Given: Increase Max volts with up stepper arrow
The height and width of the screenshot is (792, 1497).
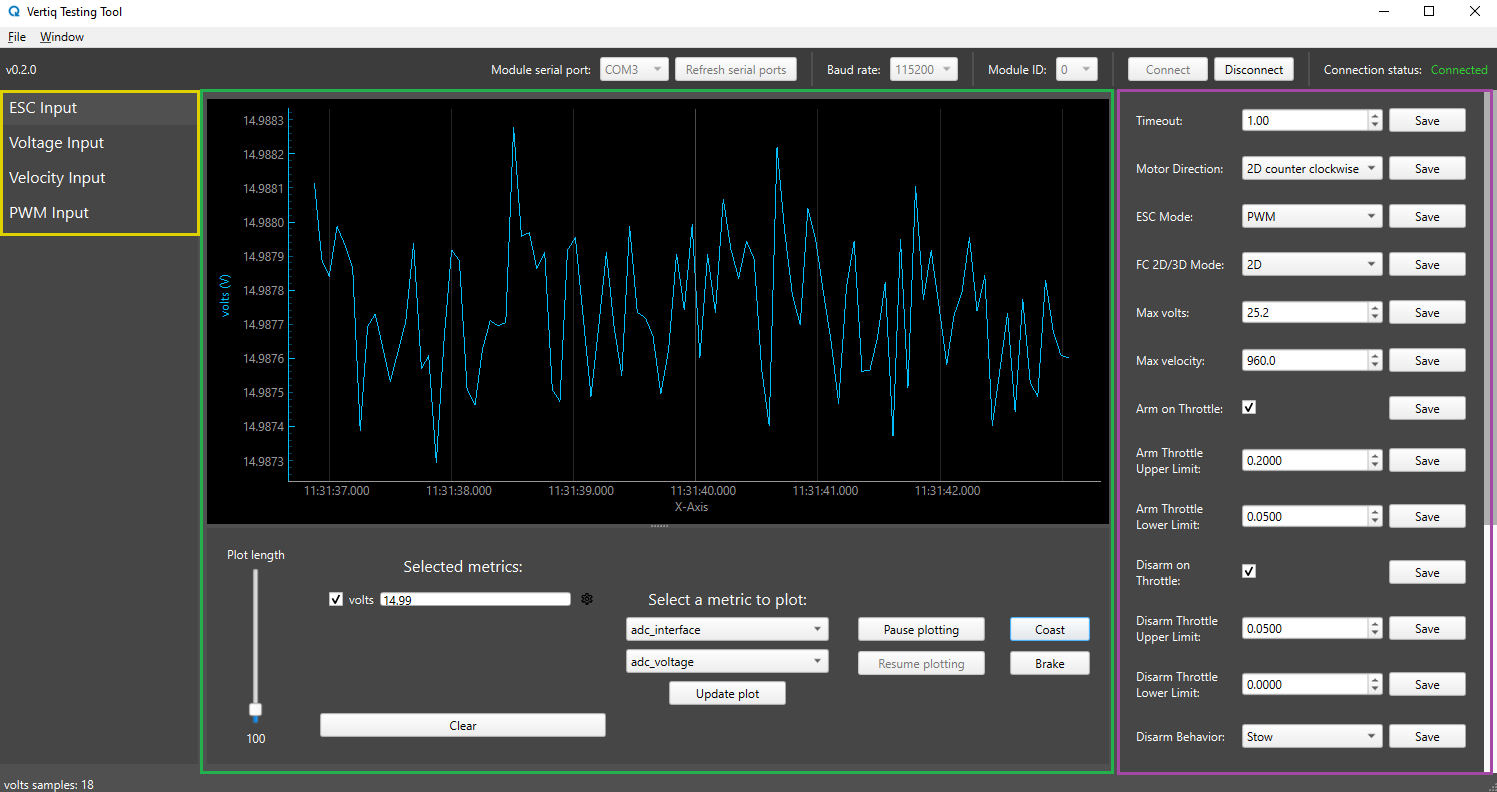Looking at the screenshot, I should [x=1375, y=307].
